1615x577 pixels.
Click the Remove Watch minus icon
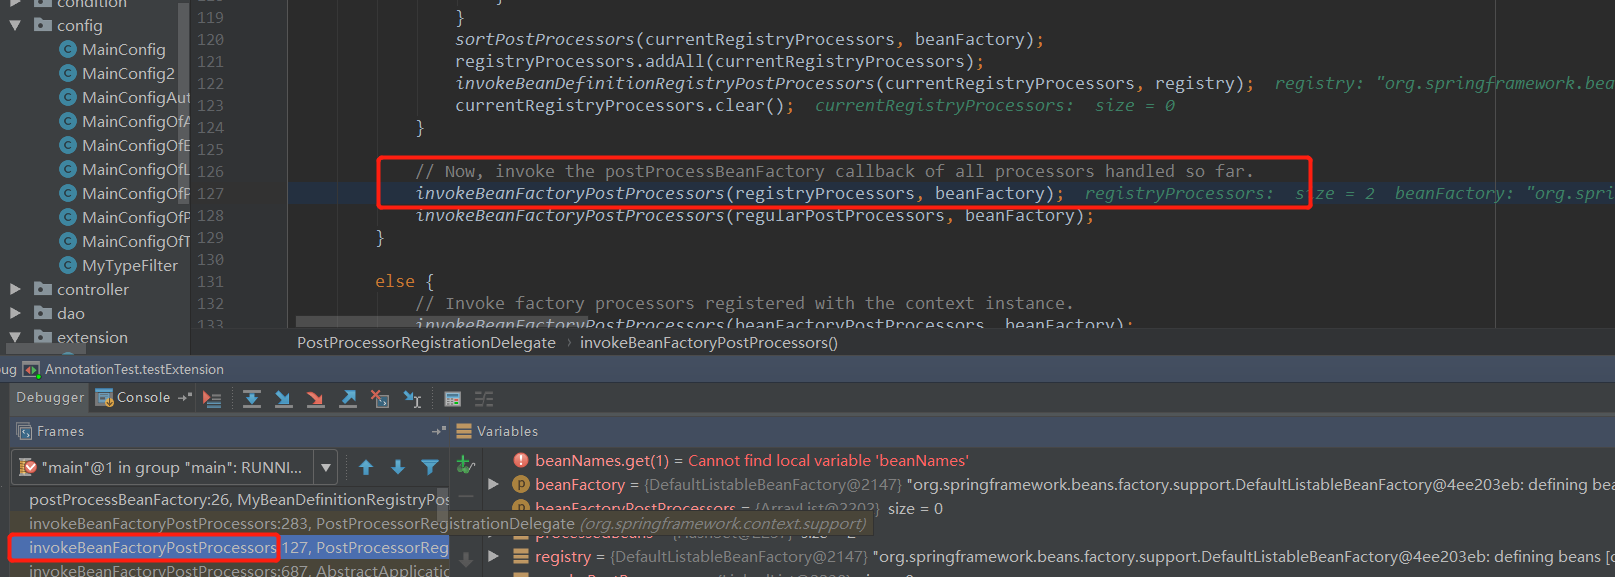[466, 496]
